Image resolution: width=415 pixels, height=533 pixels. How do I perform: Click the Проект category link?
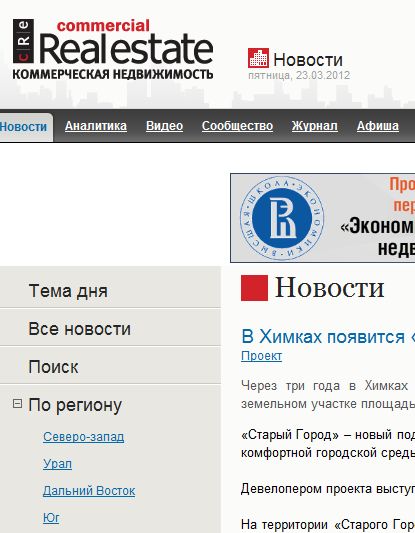[x=262, y=356]
